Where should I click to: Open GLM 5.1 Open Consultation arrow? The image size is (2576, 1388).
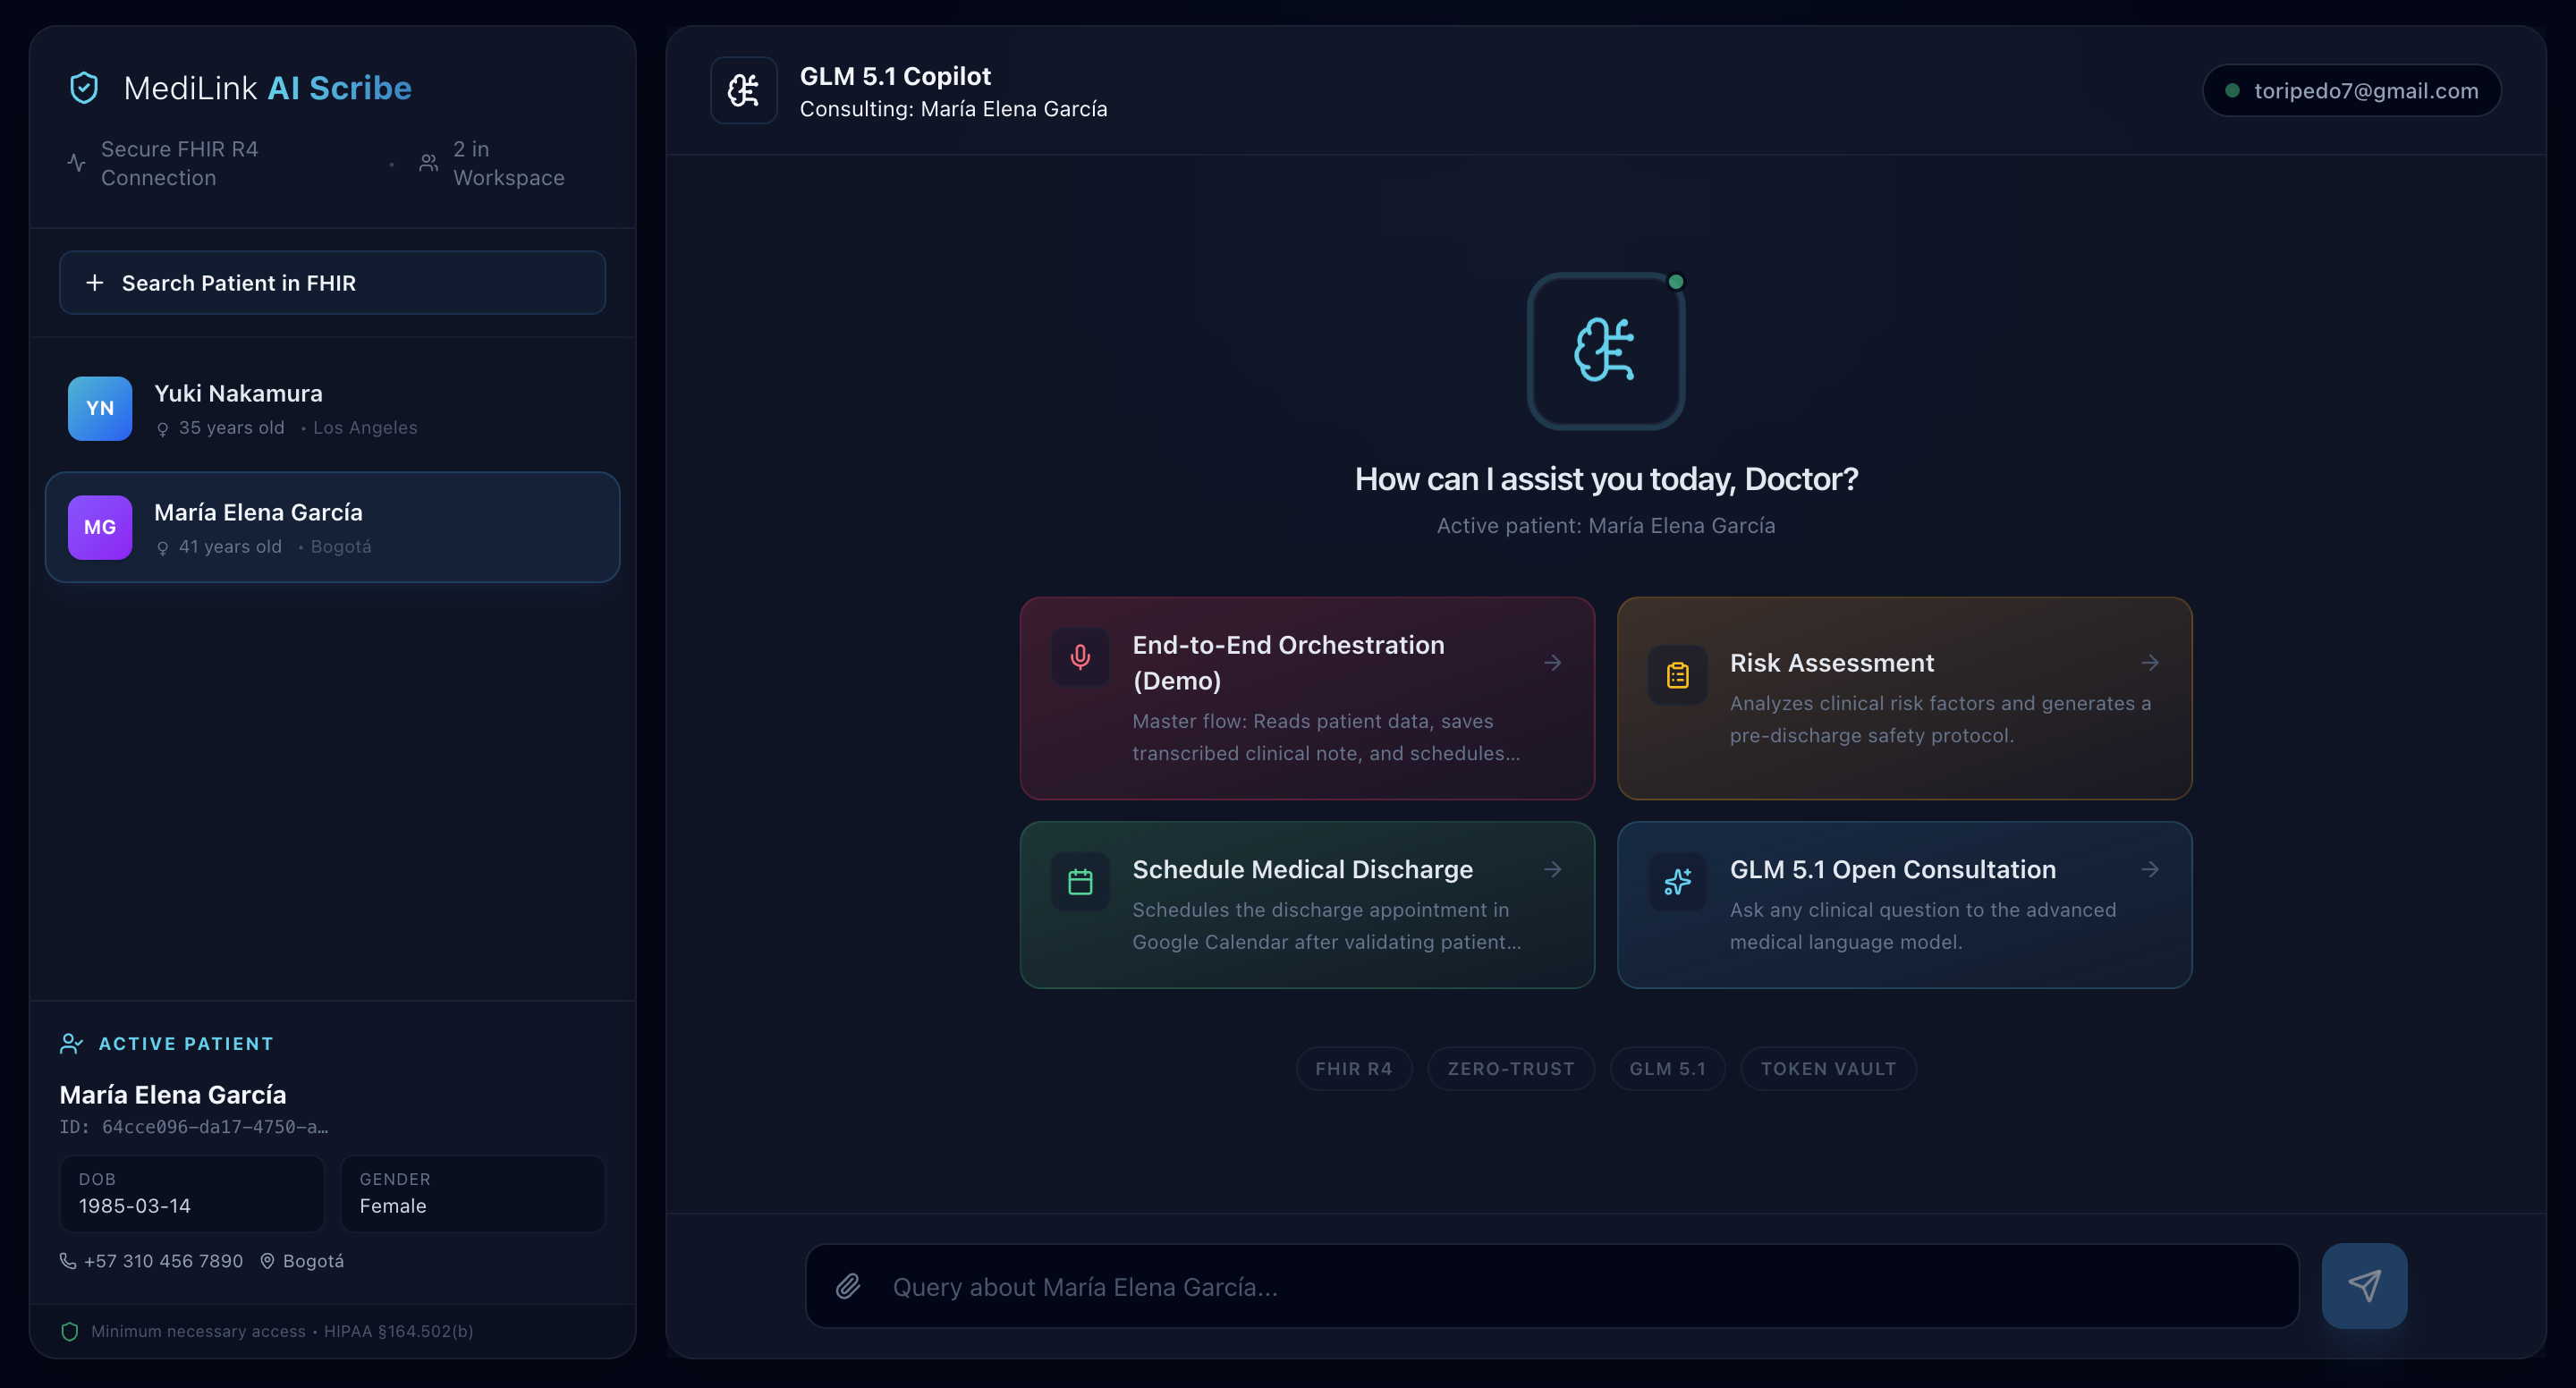(2150, 870)
